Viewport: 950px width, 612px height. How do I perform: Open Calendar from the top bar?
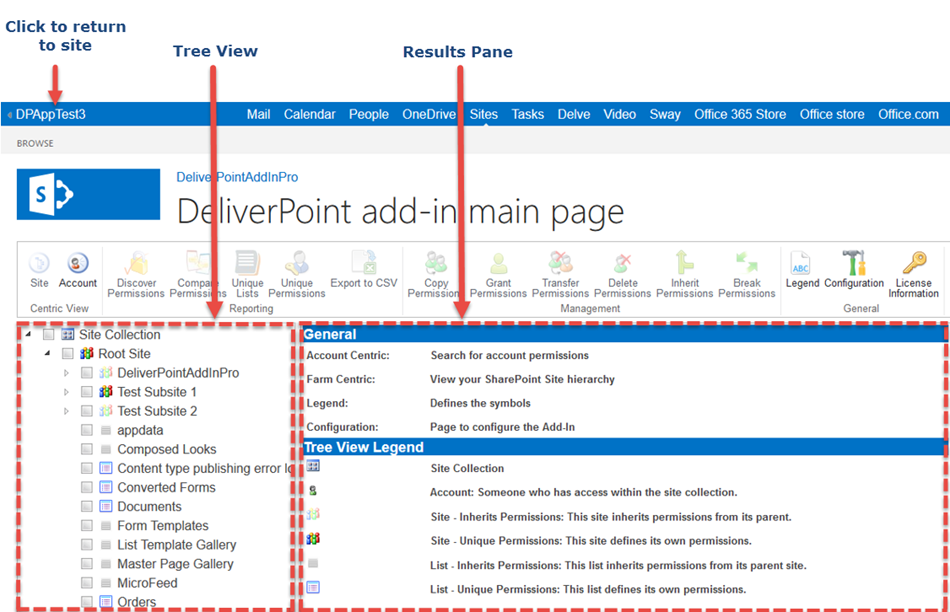310,114
